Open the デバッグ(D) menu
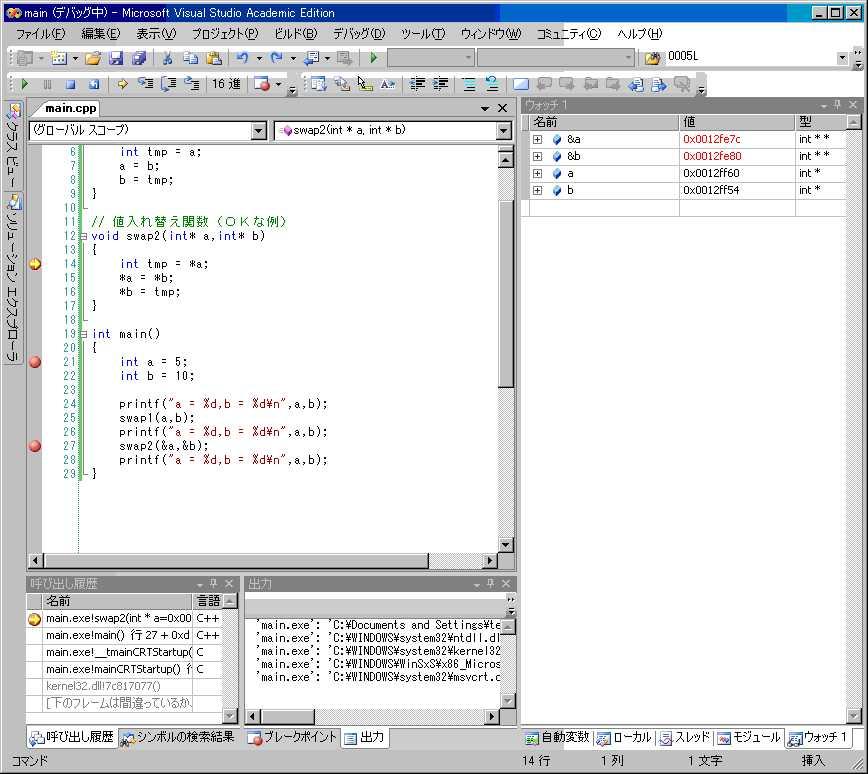This screenshot has height=774, width=868. 359,34
